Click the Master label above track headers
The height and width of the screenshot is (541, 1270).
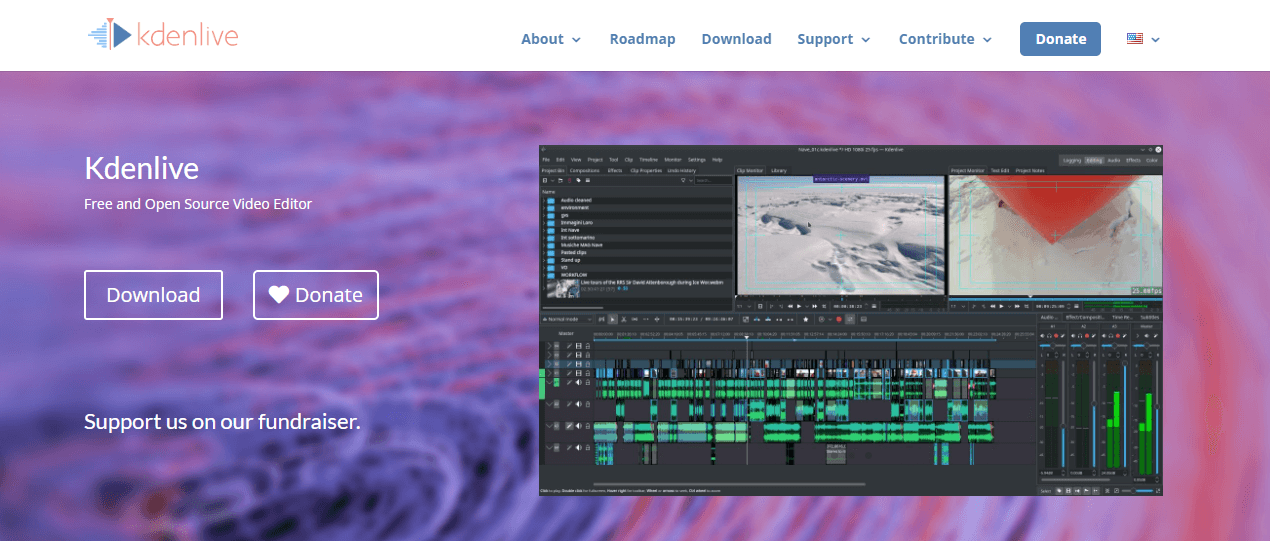[x=566, y=333]
